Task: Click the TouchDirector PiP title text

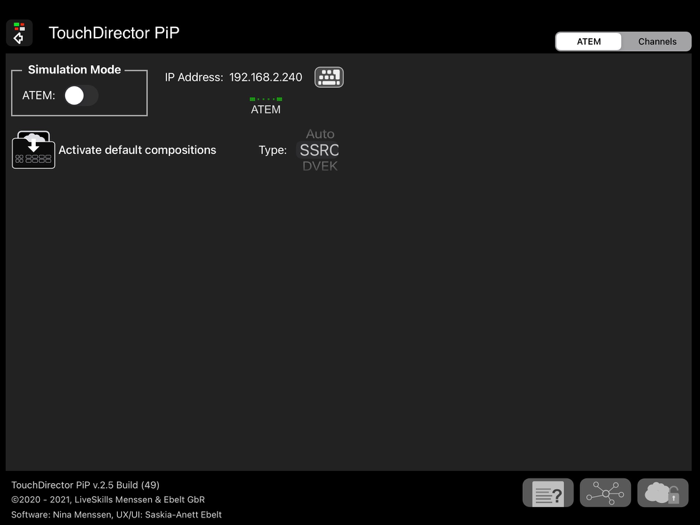Action: [114, 33]
